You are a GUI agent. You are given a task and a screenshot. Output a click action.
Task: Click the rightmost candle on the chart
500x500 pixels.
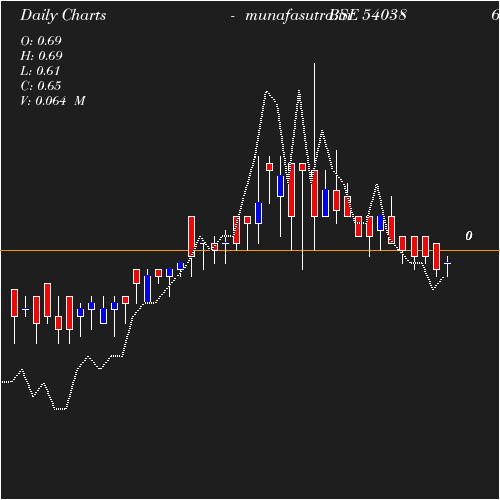point(447,266)
